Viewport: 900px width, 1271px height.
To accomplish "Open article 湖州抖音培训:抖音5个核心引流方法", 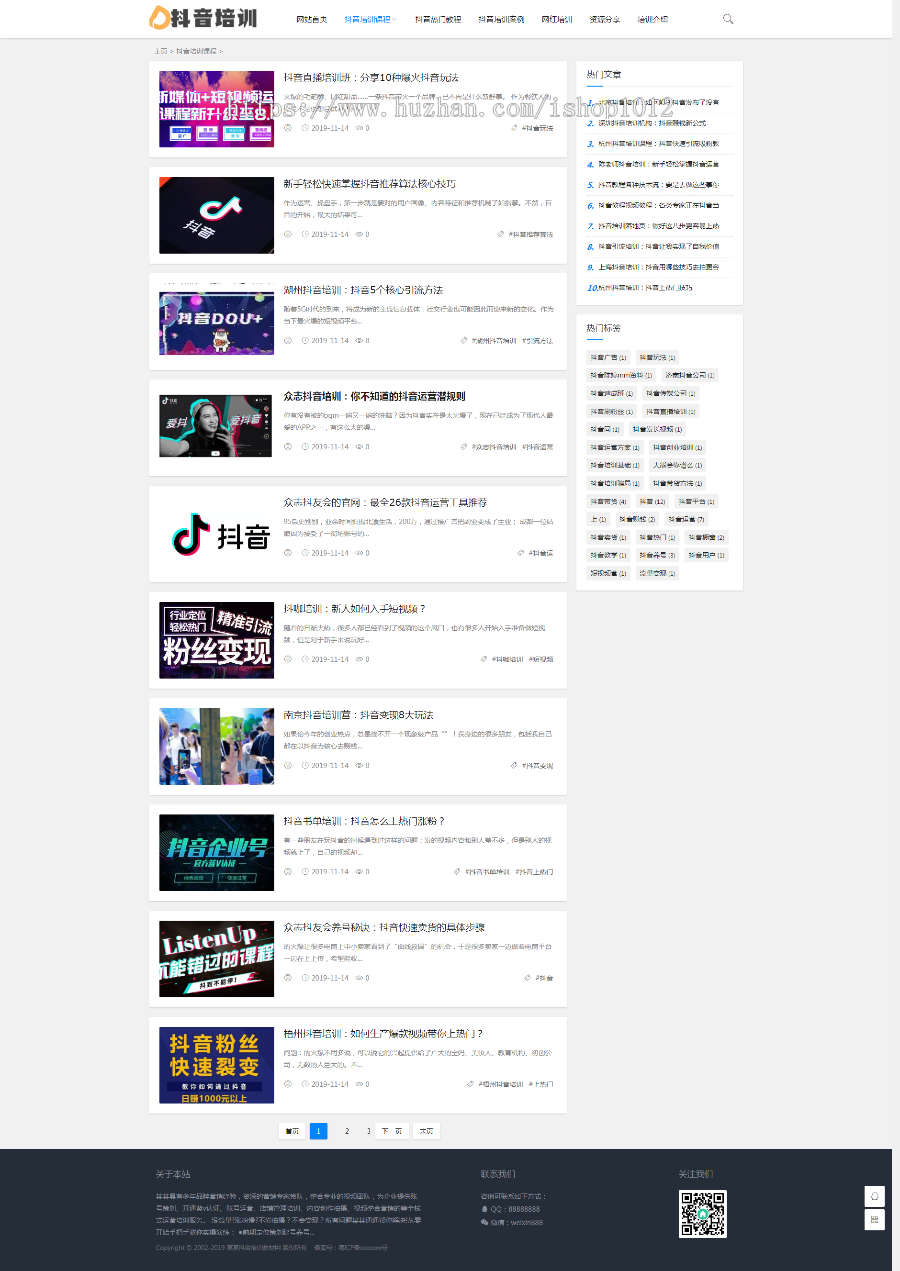I will pyautogui.click(x=363, y=289).
